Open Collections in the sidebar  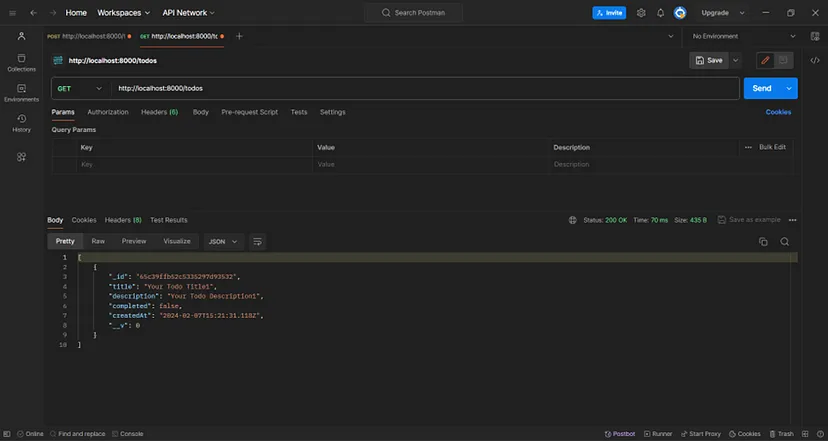pos(22,62)
